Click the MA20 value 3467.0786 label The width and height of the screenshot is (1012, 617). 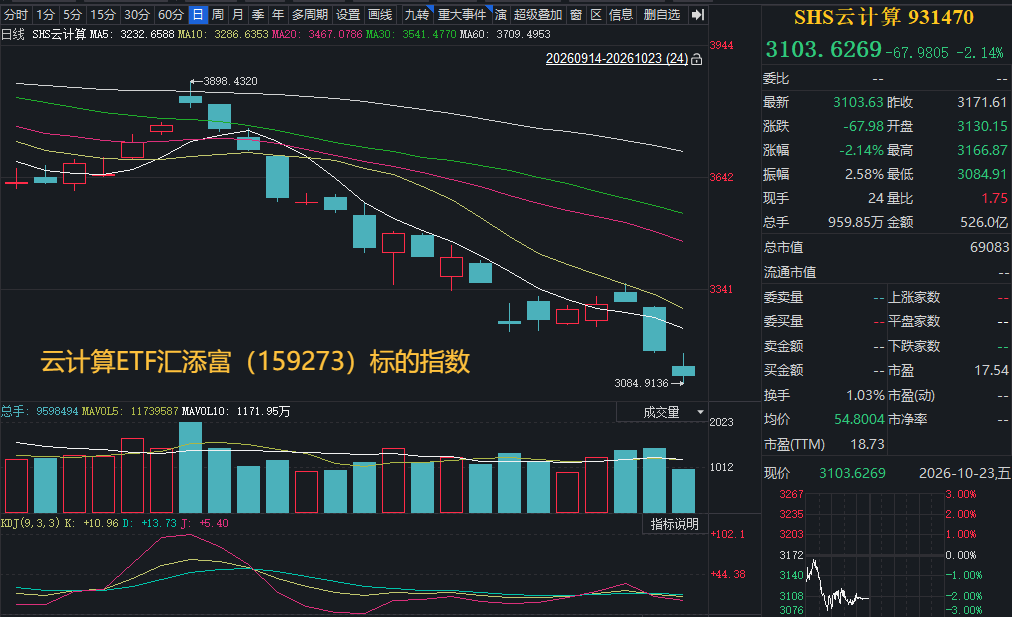[318, 34]
